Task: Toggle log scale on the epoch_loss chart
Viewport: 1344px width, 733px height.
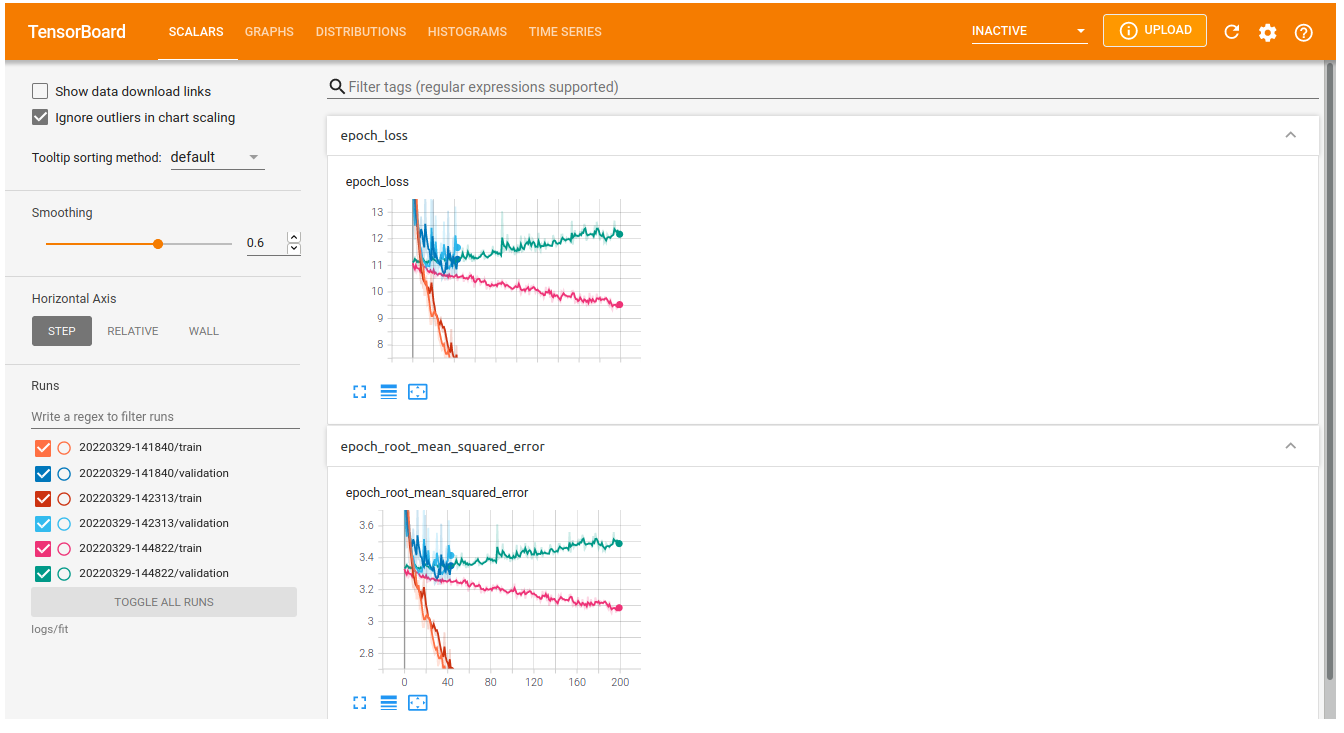Action: 388,391
